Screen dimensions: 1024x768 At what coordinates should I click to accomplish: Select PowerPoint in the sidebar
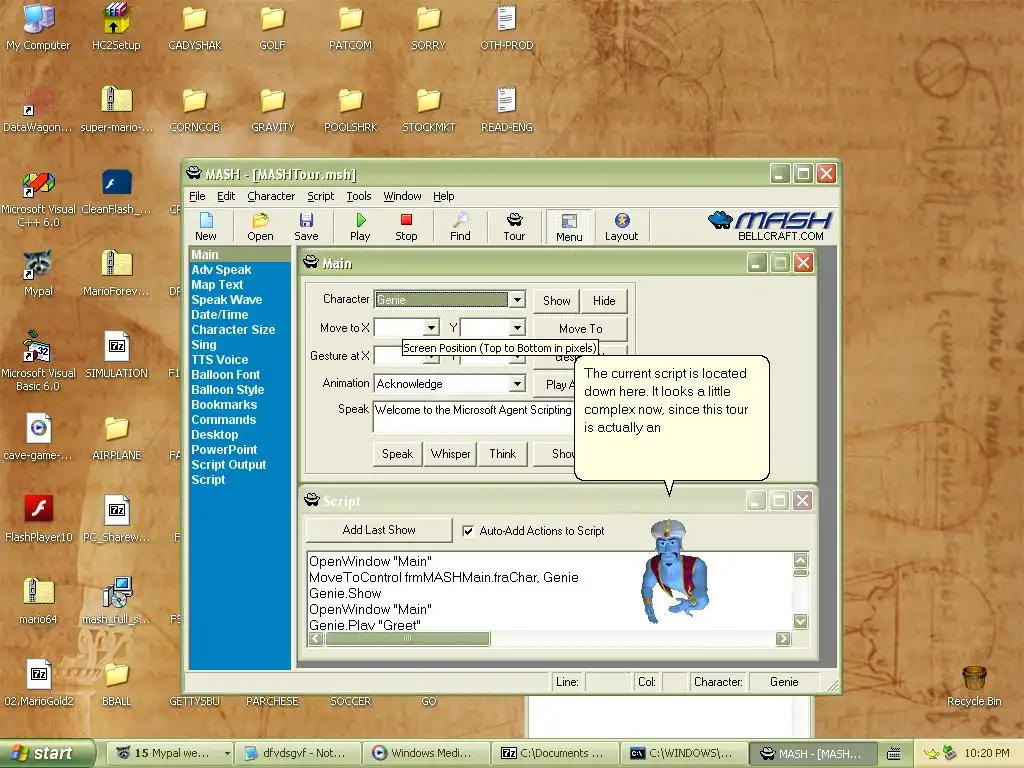[x=224, y=450]
